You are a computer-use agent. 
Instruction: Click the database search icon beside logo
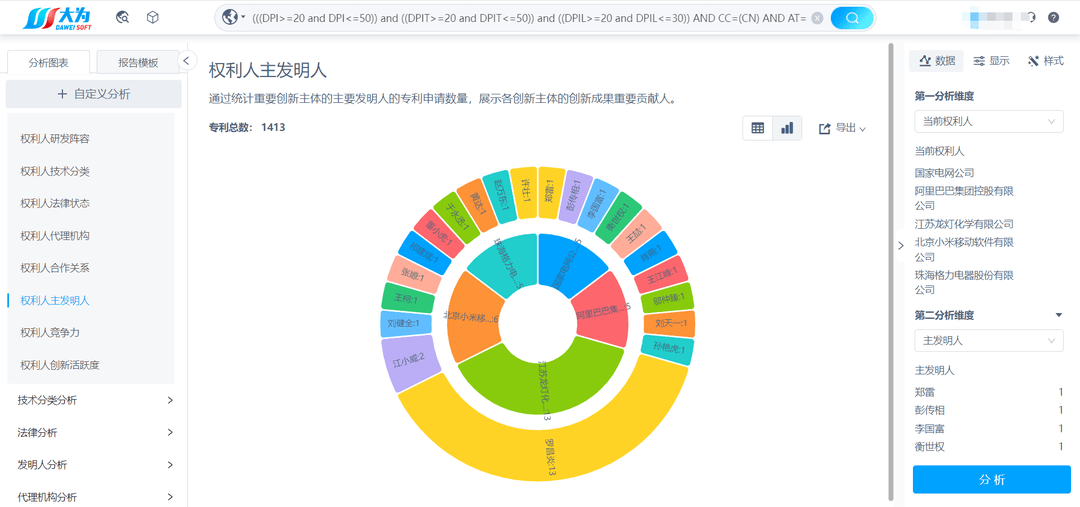pos(123,18)
